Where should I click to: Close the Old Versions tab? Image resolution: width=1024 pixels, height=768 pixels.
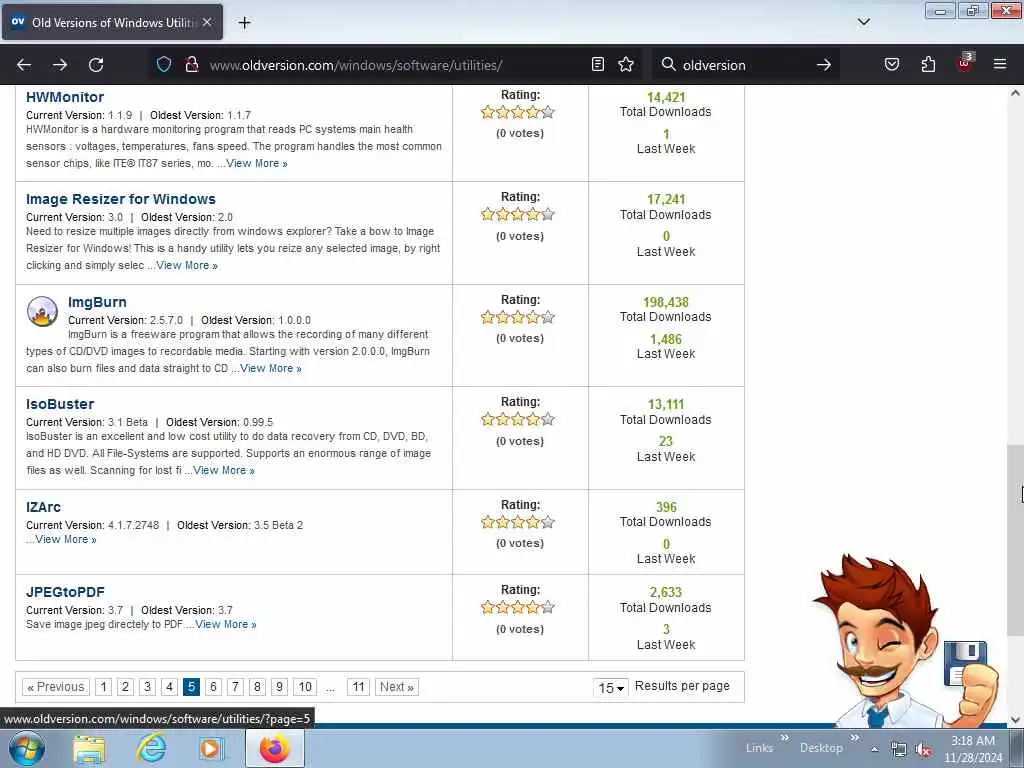click(x=207, y=22)
